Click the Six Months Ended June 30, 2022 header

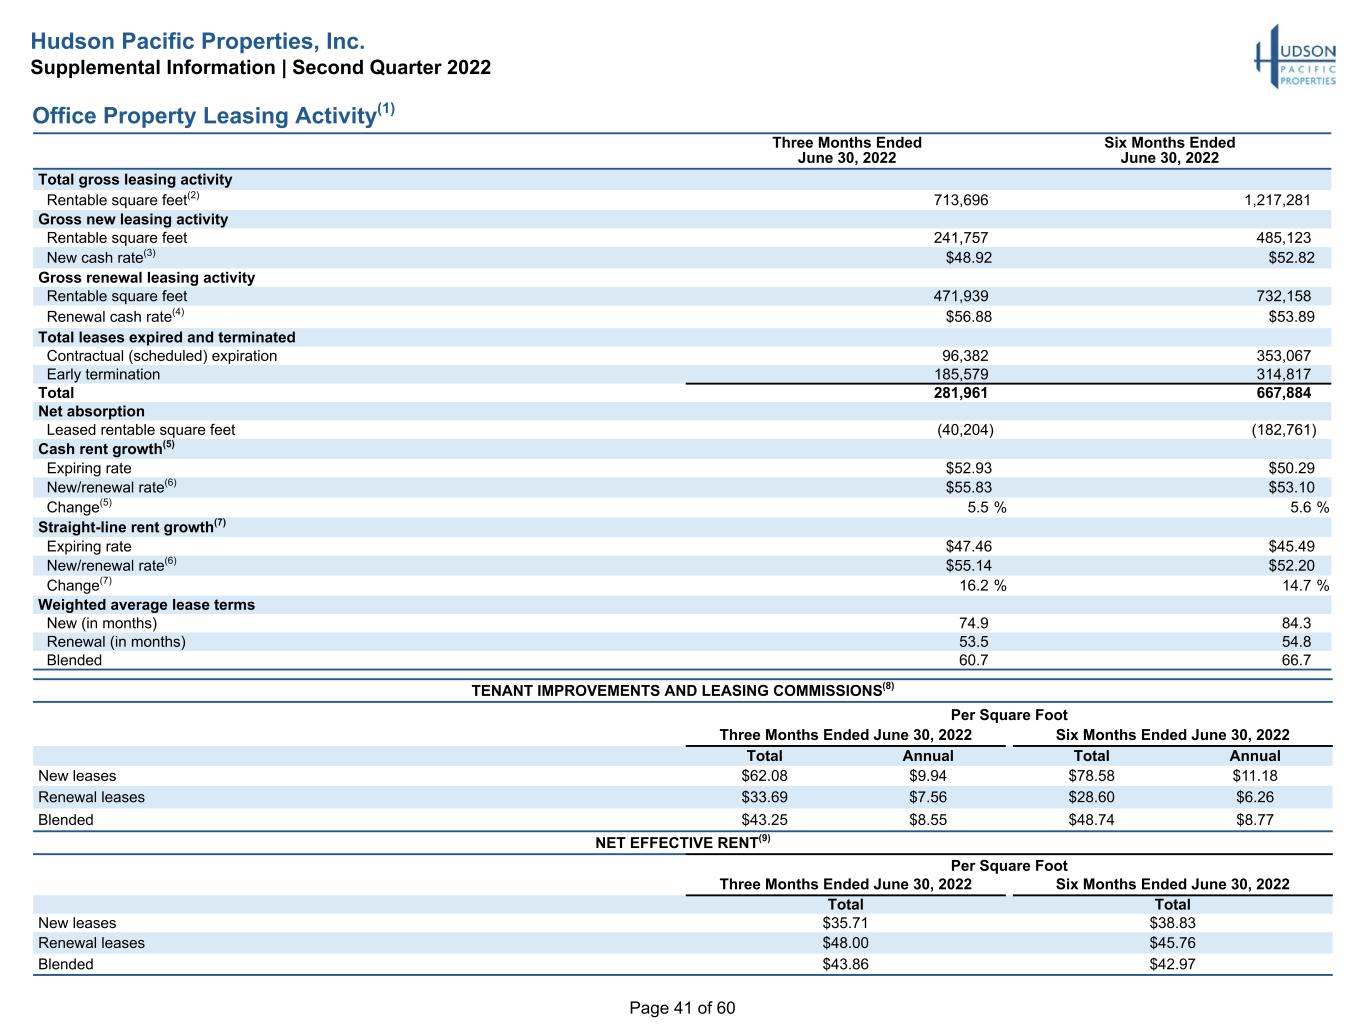[x=1169, y=150]
